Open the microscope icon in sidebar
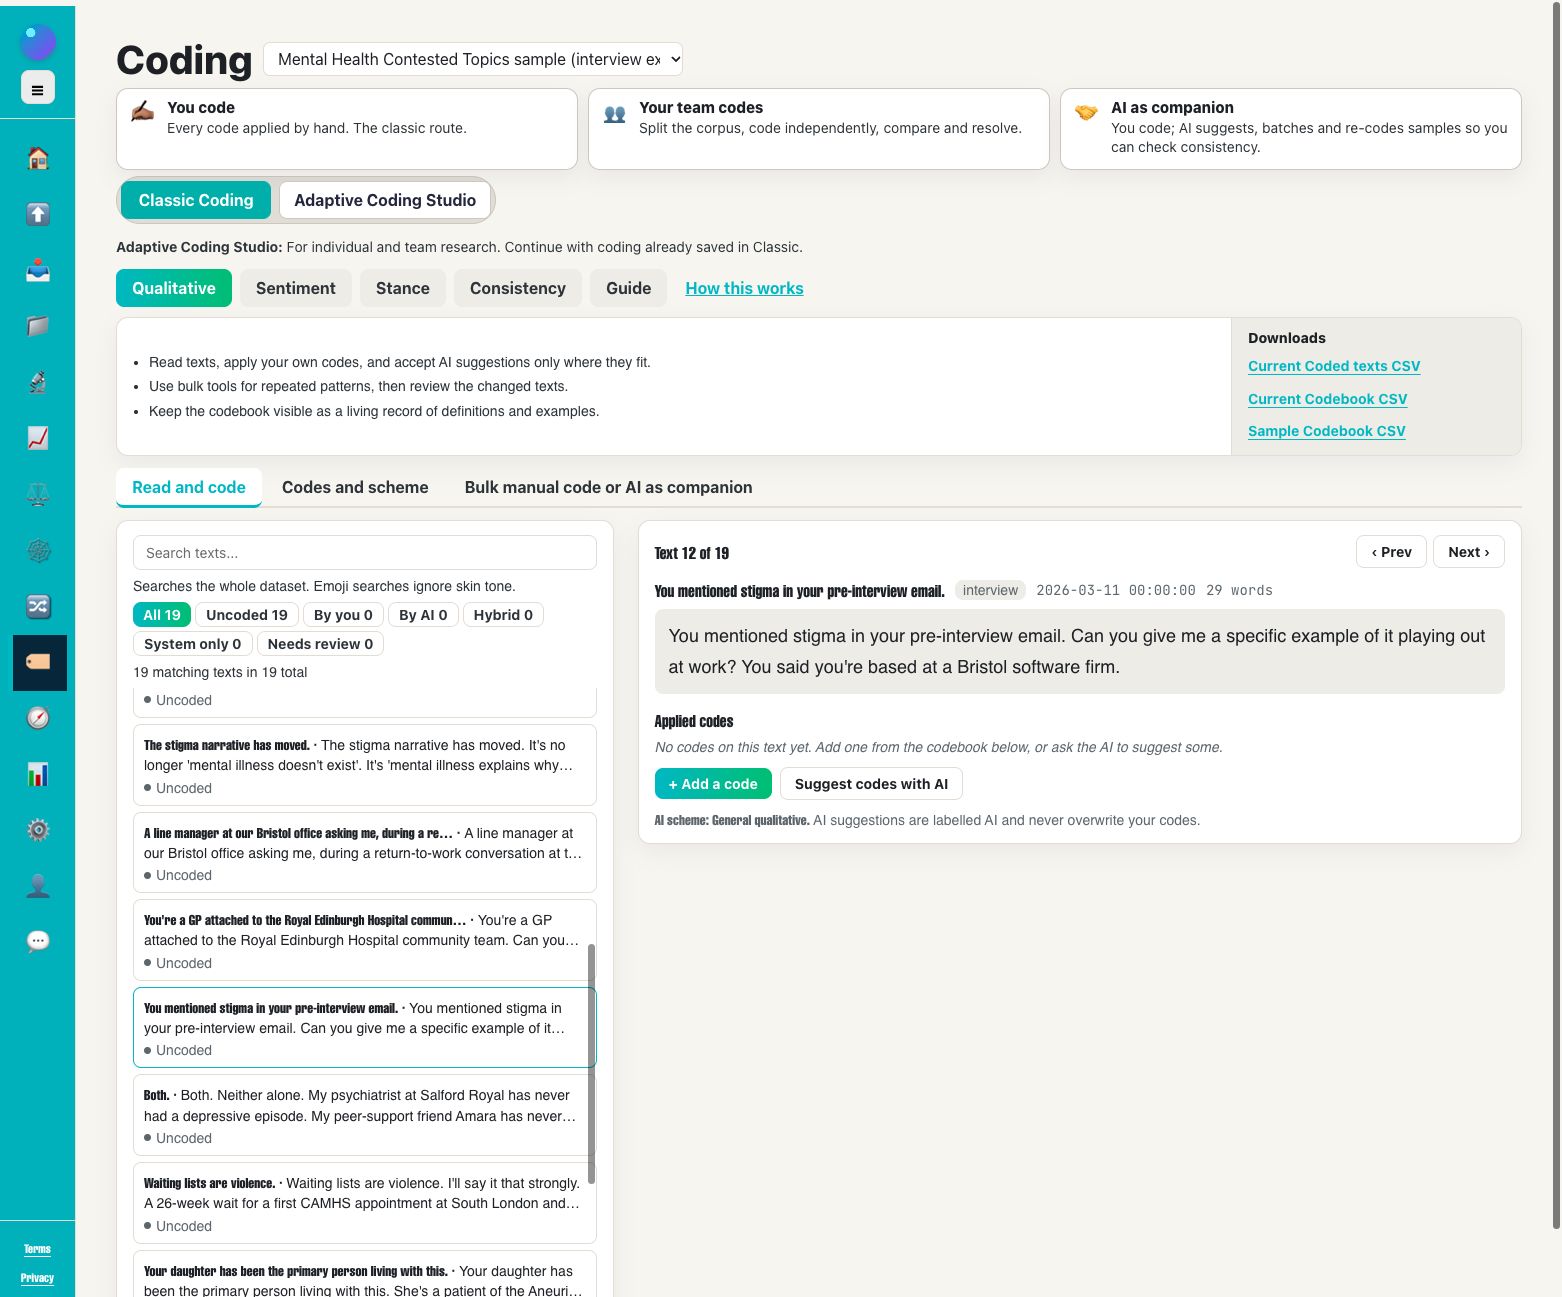The height and width of the screenshot is (1297, 1562). pyautogui.click(x=38, y=382)
